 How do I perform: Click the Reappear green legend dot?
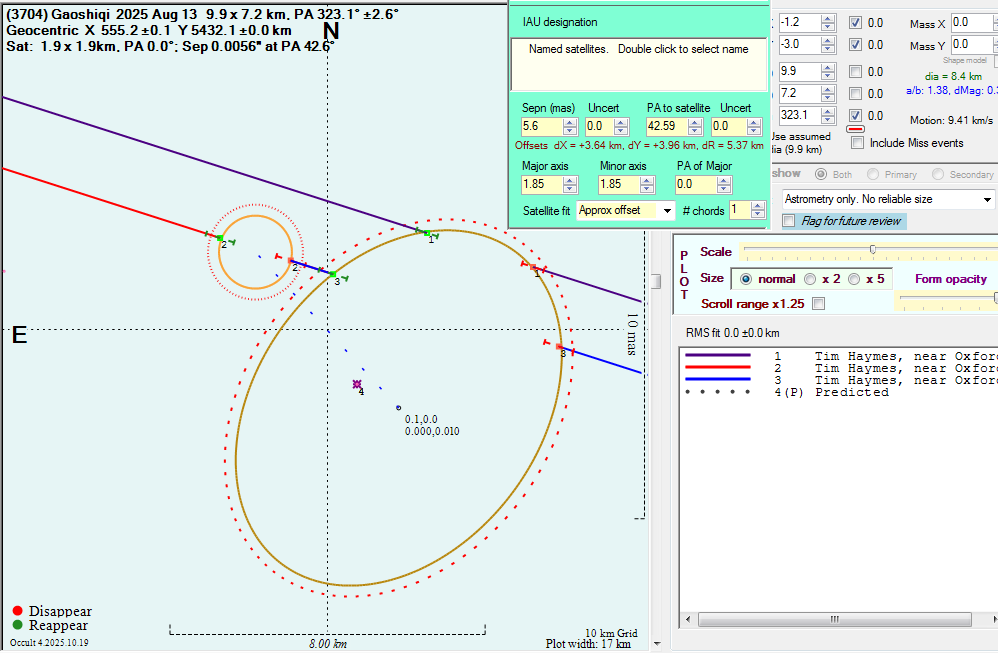tap(17, 626)
